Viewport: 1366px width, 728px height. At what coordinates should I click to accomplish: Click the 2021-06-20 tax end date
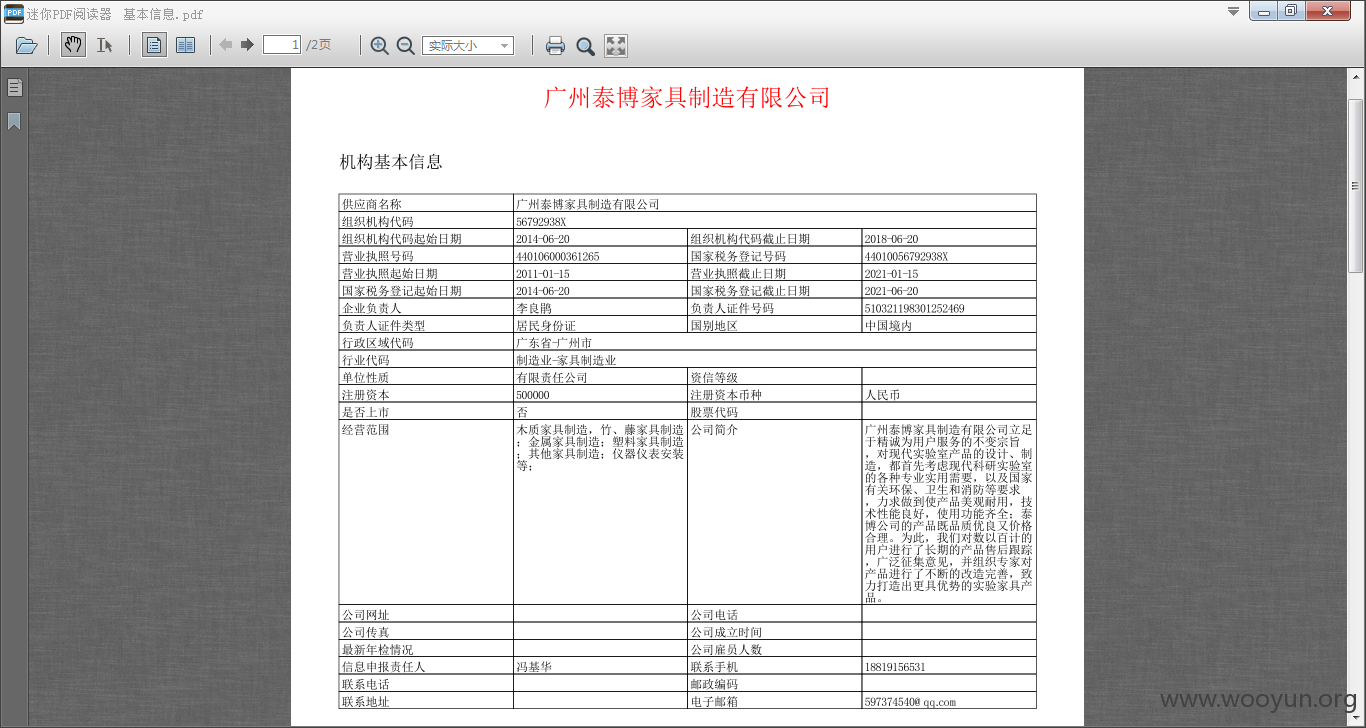coord(892,291)
